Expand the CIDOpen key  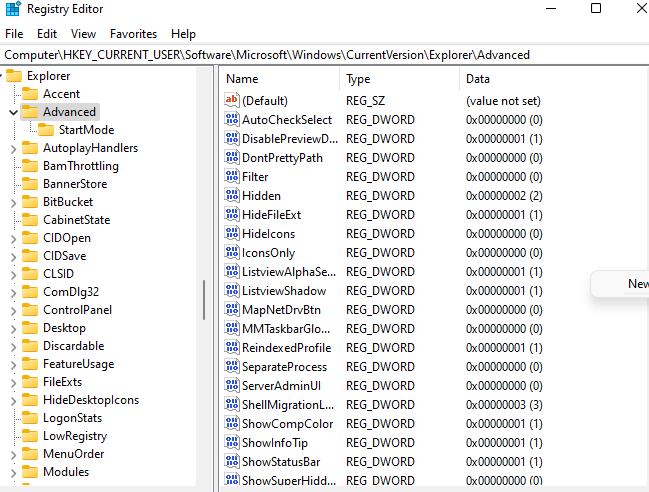pyautogui.click(x=13, y=238)
